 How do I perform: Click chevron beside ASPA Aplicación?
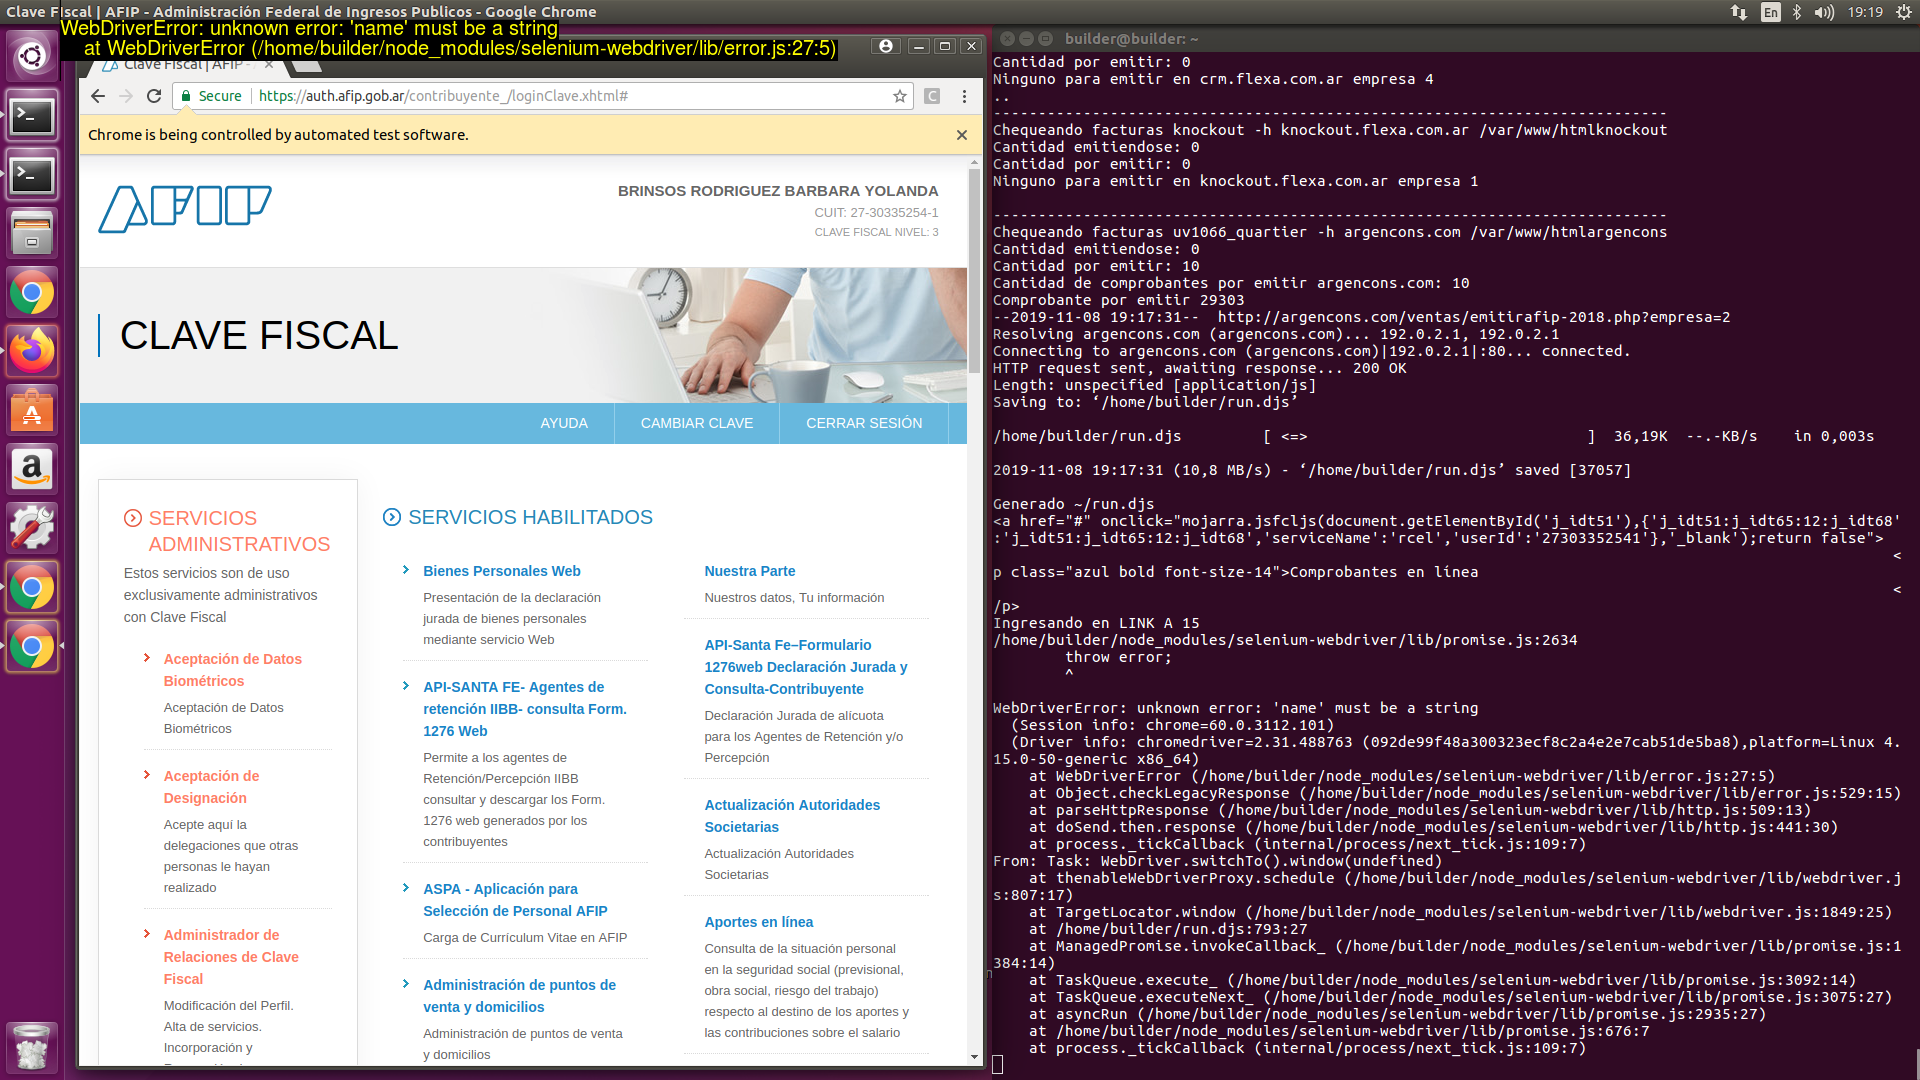pos(405,888)
